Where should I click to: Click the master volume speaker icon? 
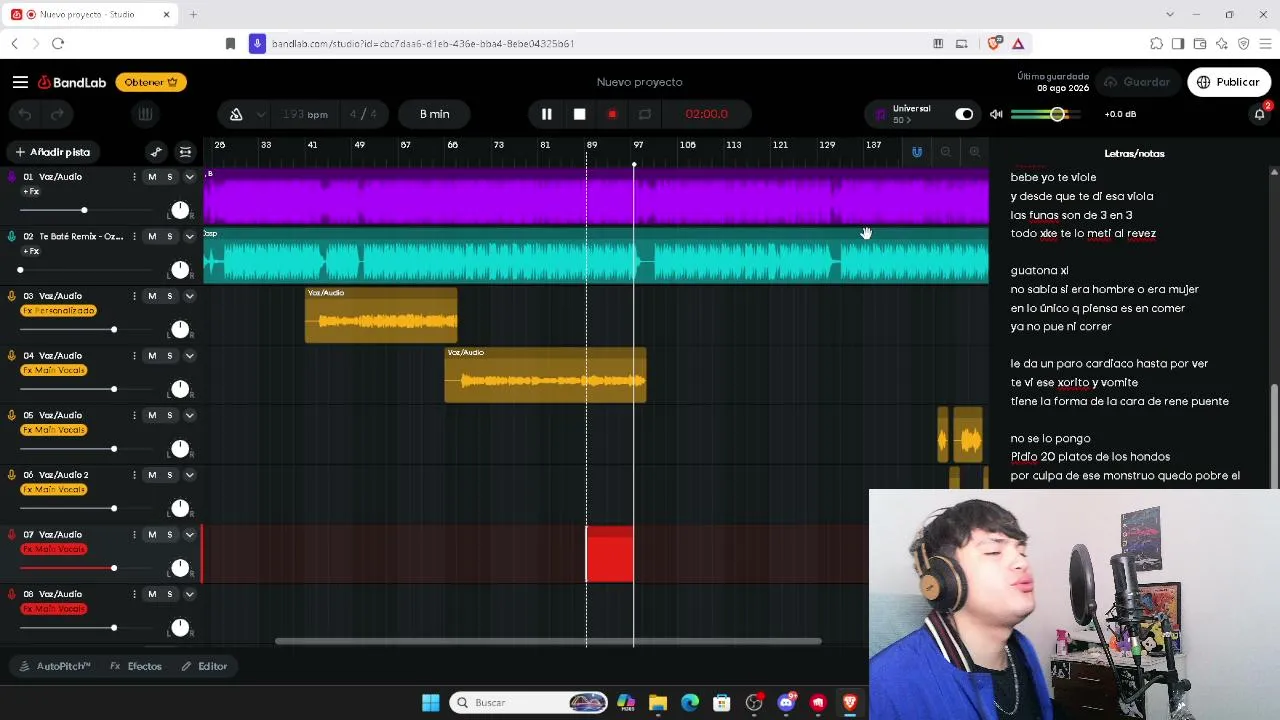[996, 114]
